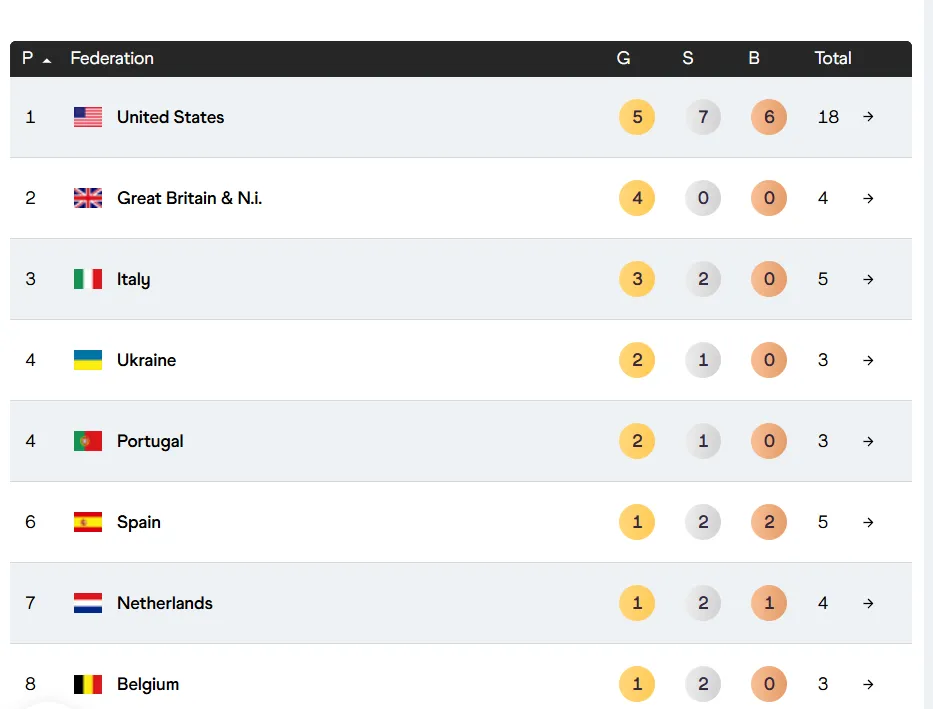The height and width of the screenshot is (709, 933).
Task: Expand Belgium row arrow
Action: point(868,684)
